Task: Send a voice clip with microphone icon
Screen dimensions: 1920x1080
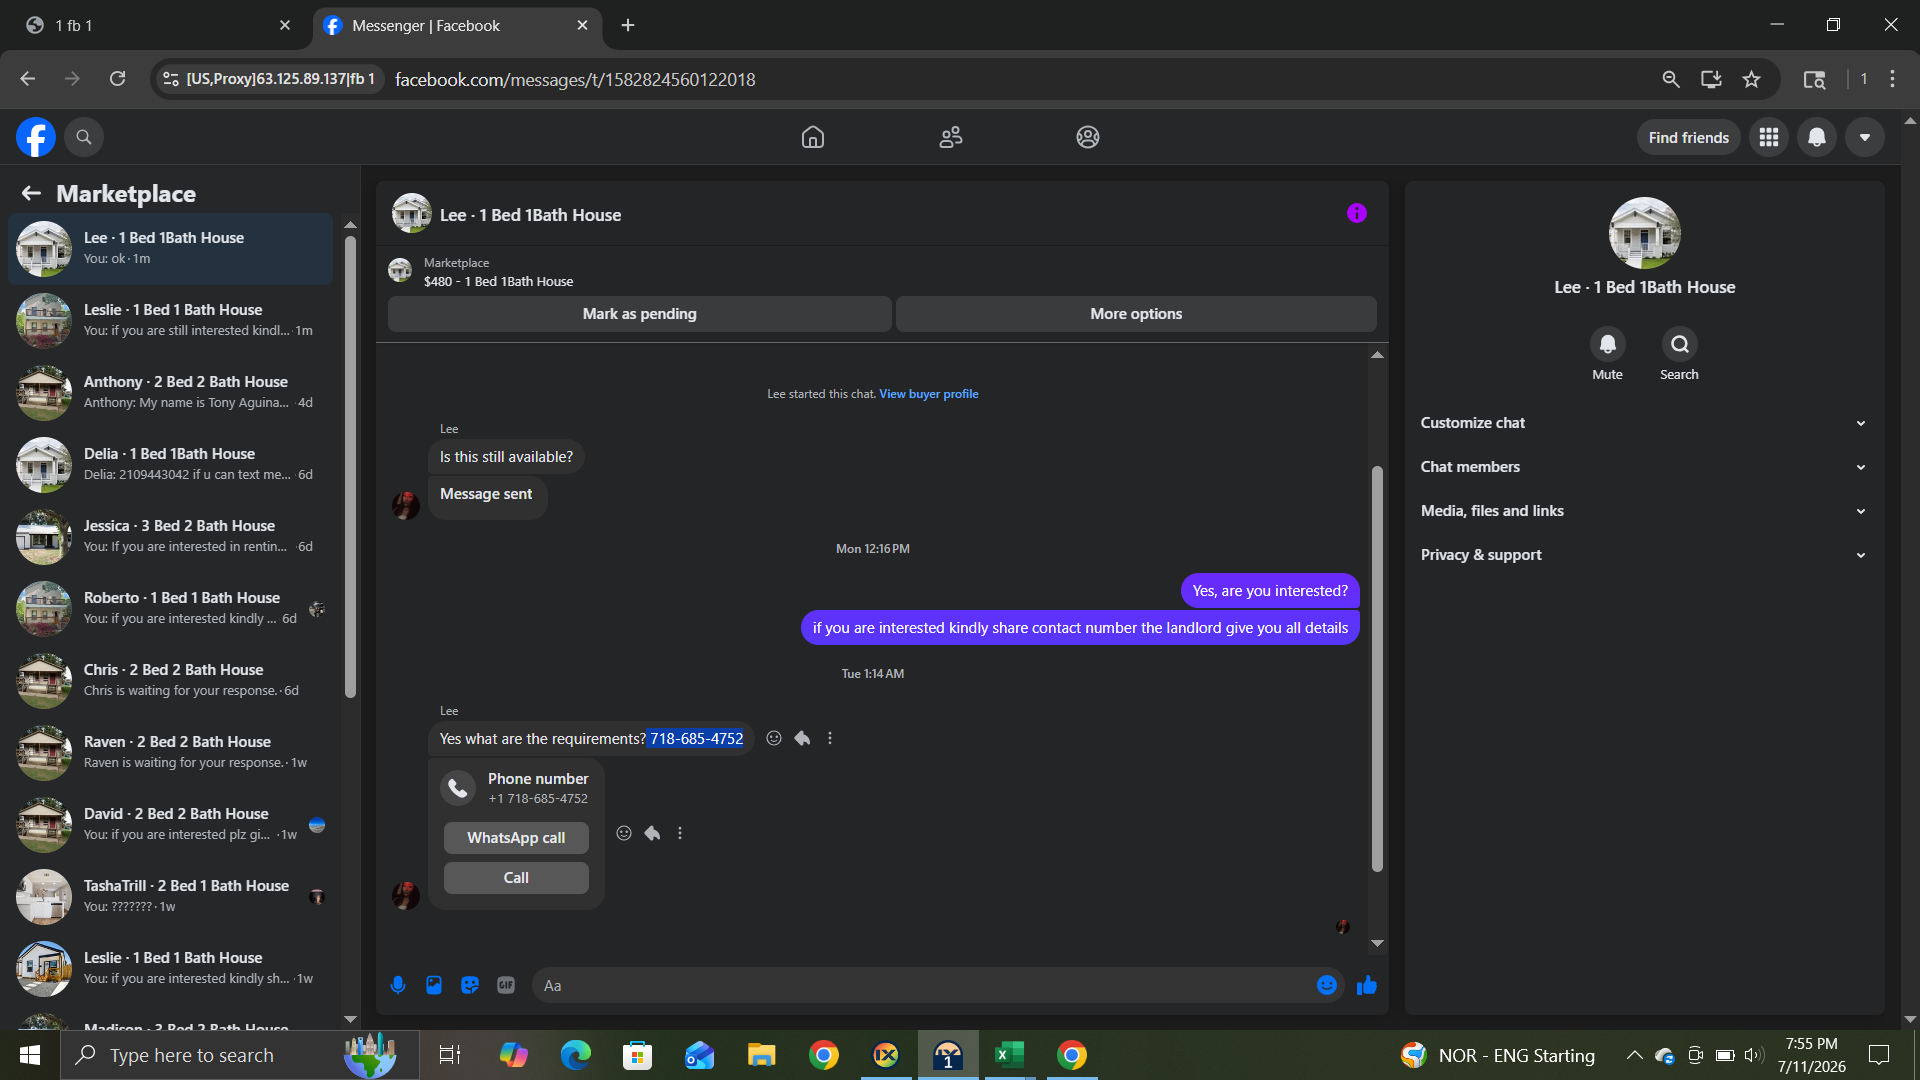Action: click(398, 985)
